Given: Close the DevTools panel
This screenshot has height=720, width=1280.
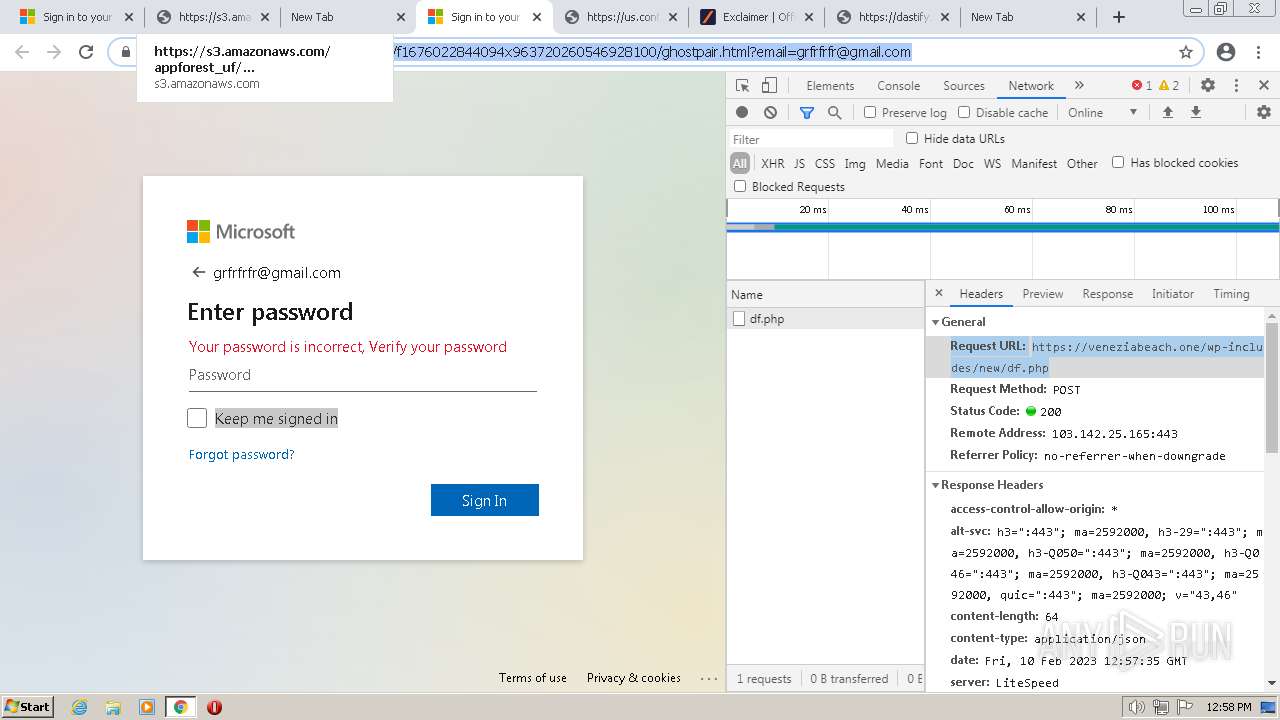Looking at the screenshot, I should coord(1264,86).
